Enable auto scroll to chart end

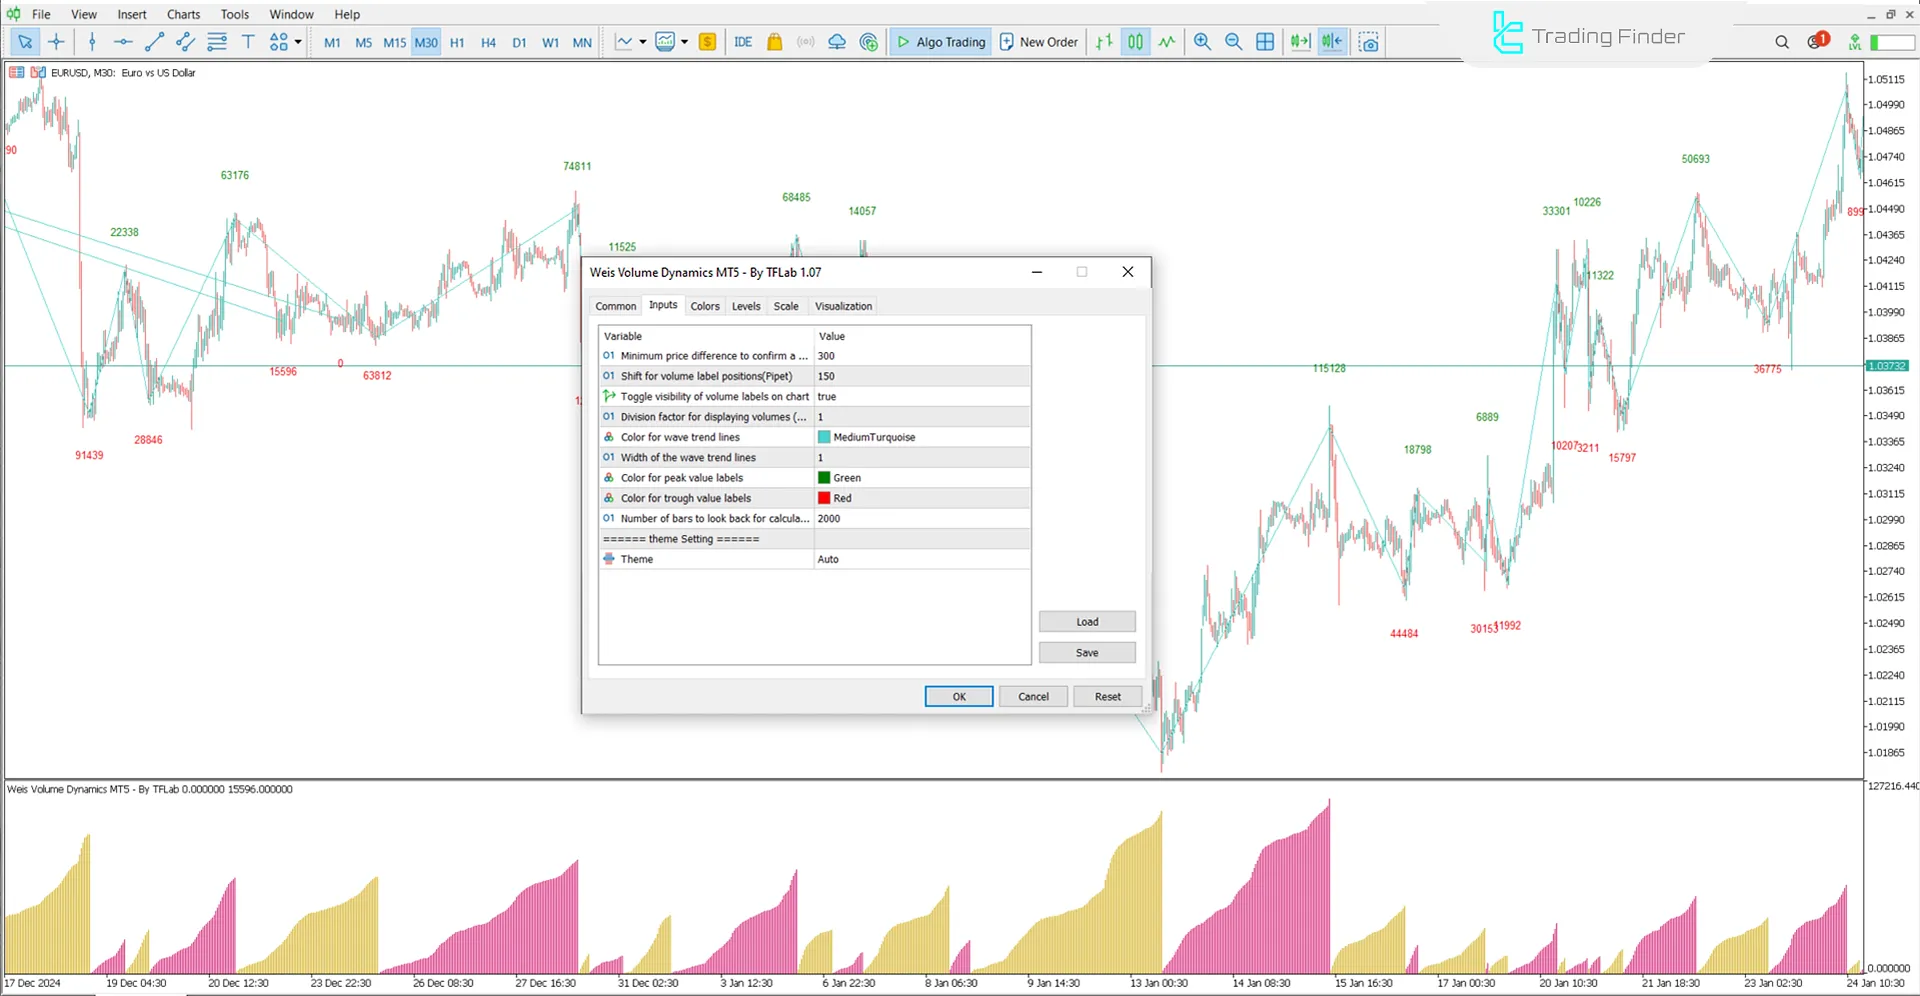pyautogui.click(x=1300, y=42)
